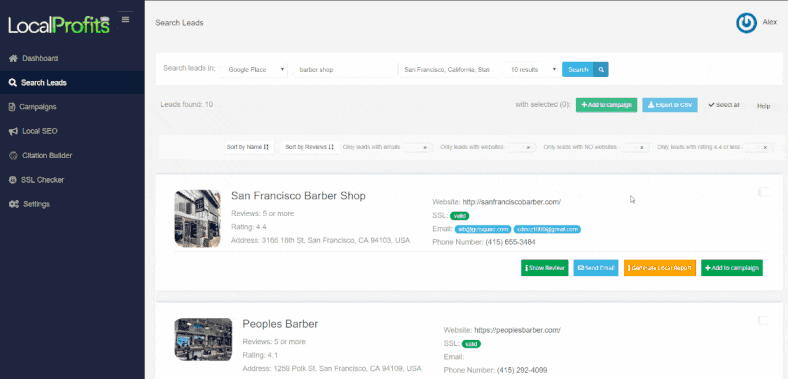
Task: Click the LocalProfits logo
Action: [58, 25]
